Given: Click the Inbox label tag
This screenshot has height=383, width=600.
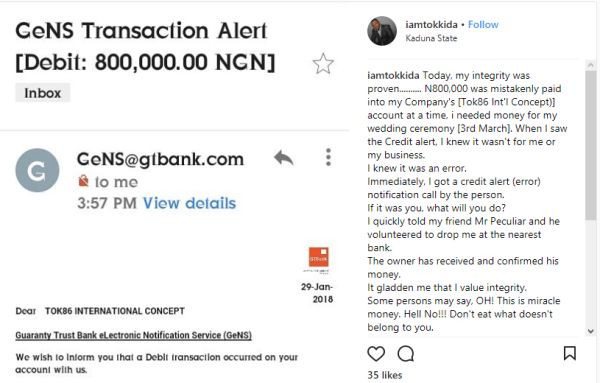Looking at the screenshot, I should [42, 93].
